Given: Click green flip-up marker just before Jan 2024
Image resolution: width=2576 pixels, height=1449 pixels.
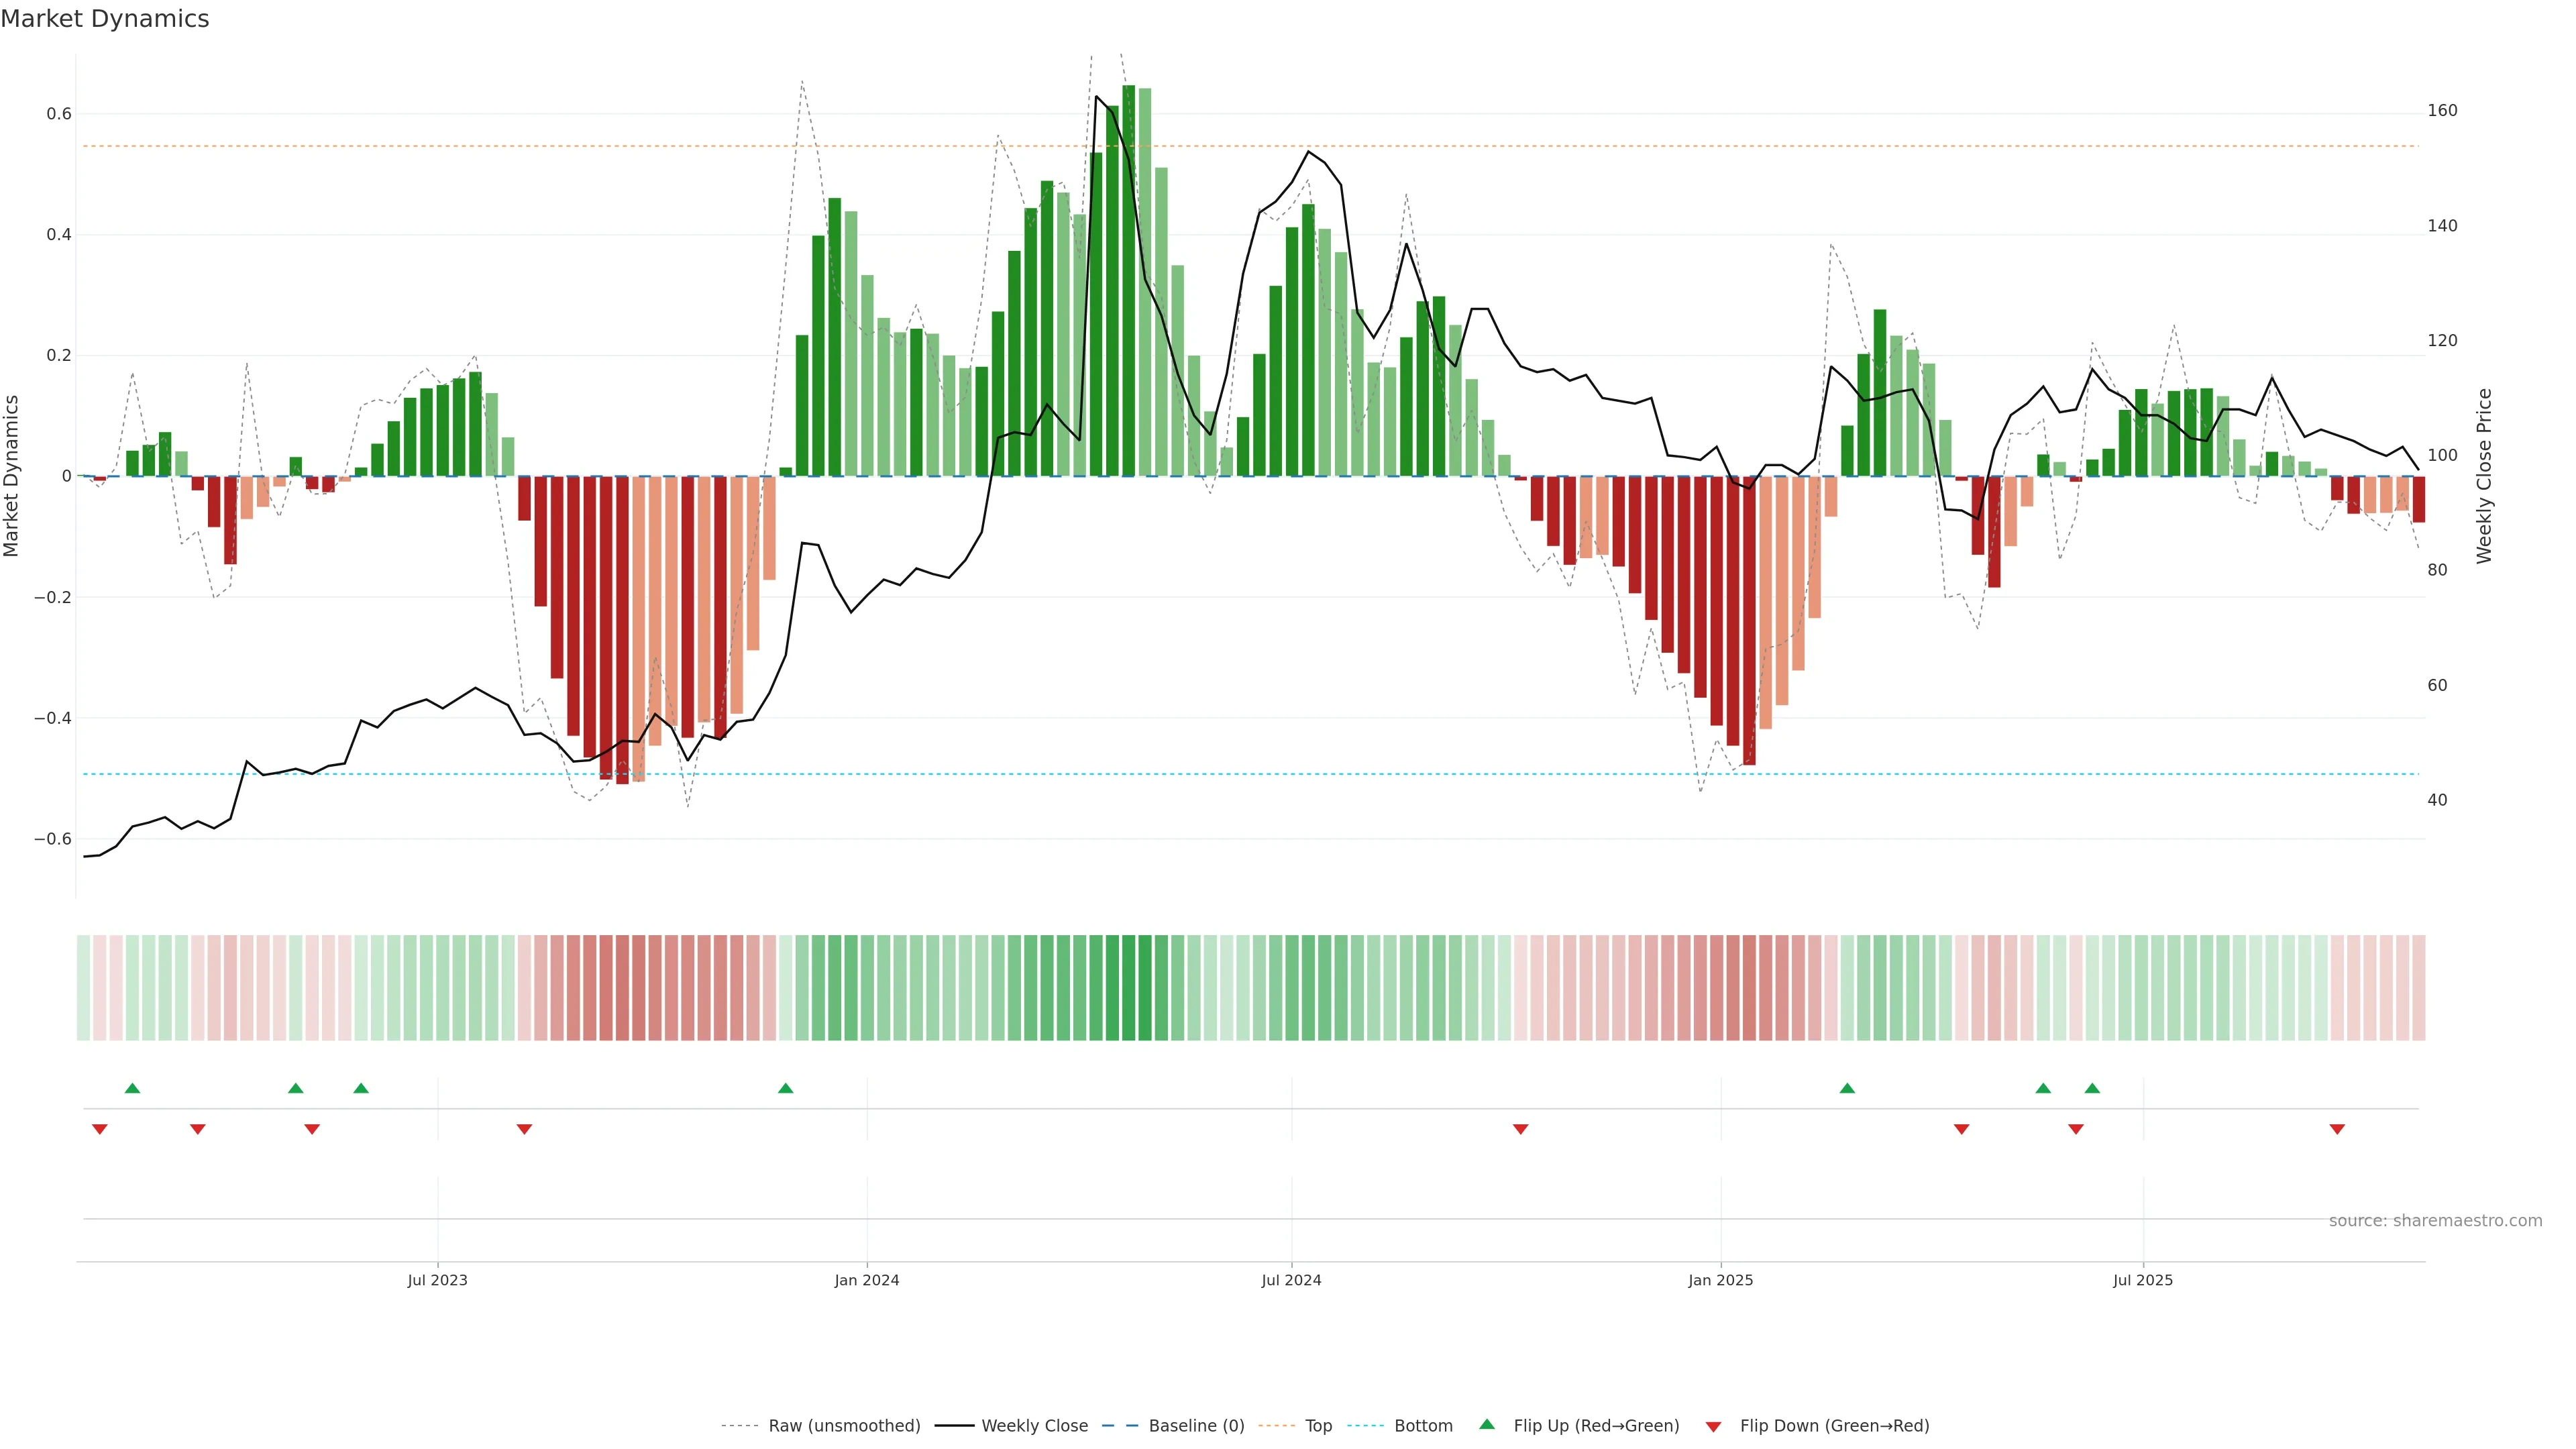Looking at the screenshot, I should [x=785, y=1088].
